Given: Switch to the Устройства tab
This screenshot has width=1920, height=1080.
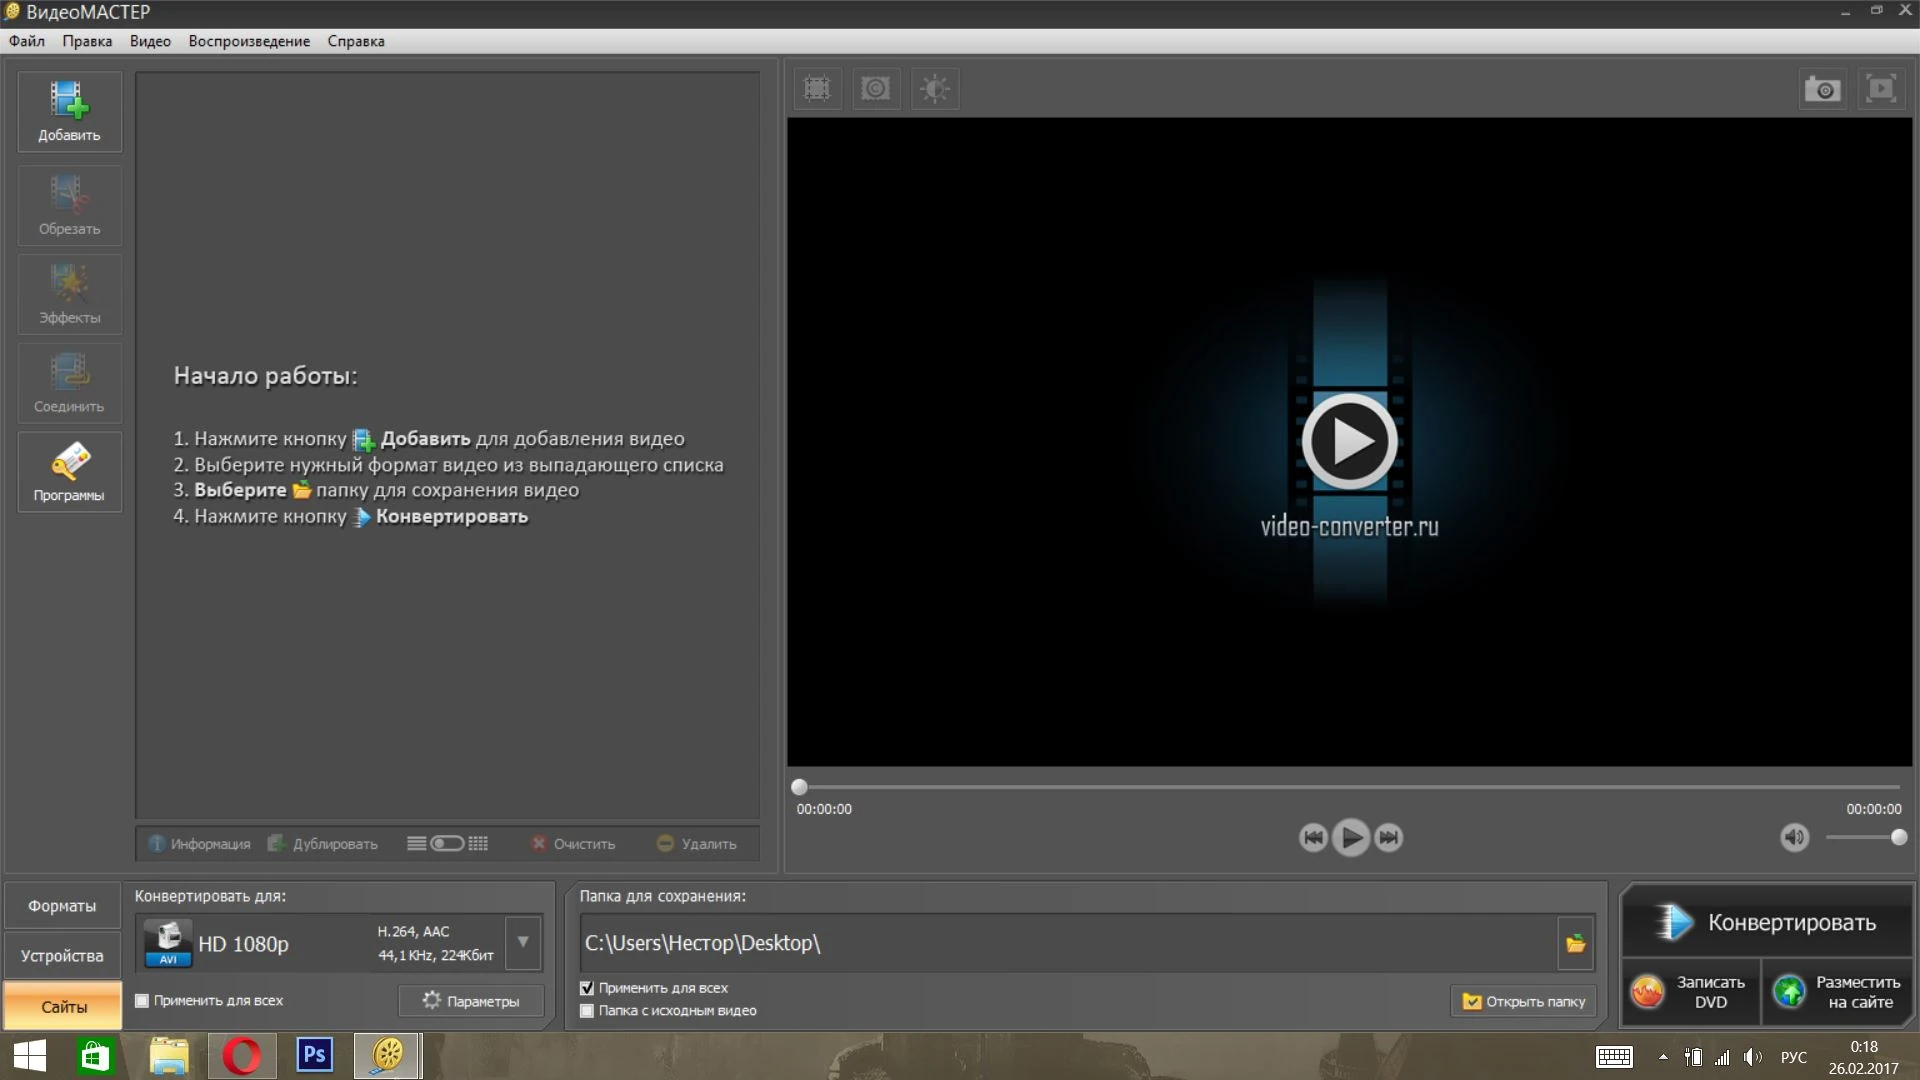Looking at the screenshot, I should coord(62,956).
